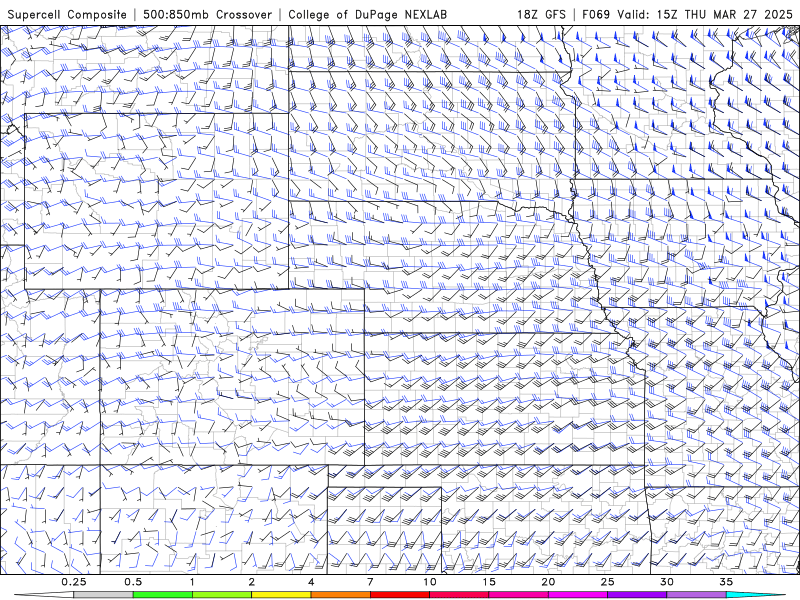The height and width of the screenshot is (600, 800).
Task: Click the "500:850mb Crossover" header text
Action: pos(207,14)
